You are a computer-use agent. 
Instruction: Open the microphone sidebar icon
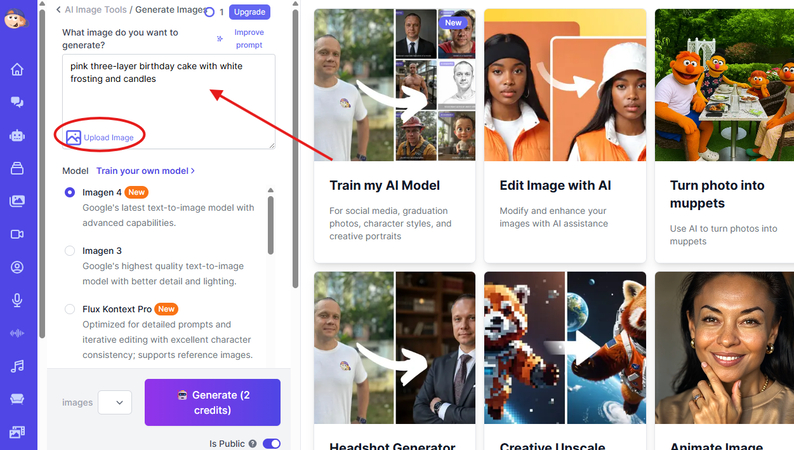point(17,300)
